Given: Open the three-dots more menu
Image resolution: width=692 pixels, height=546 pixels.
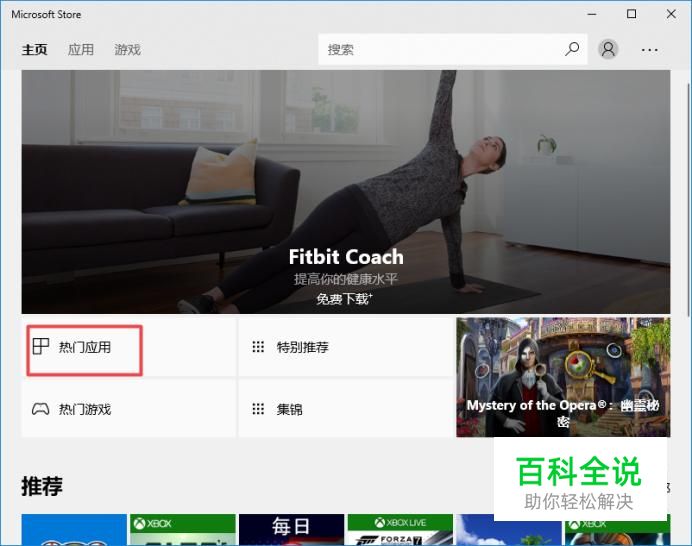Looking at the screenshot, I should (x=649, y=50).
